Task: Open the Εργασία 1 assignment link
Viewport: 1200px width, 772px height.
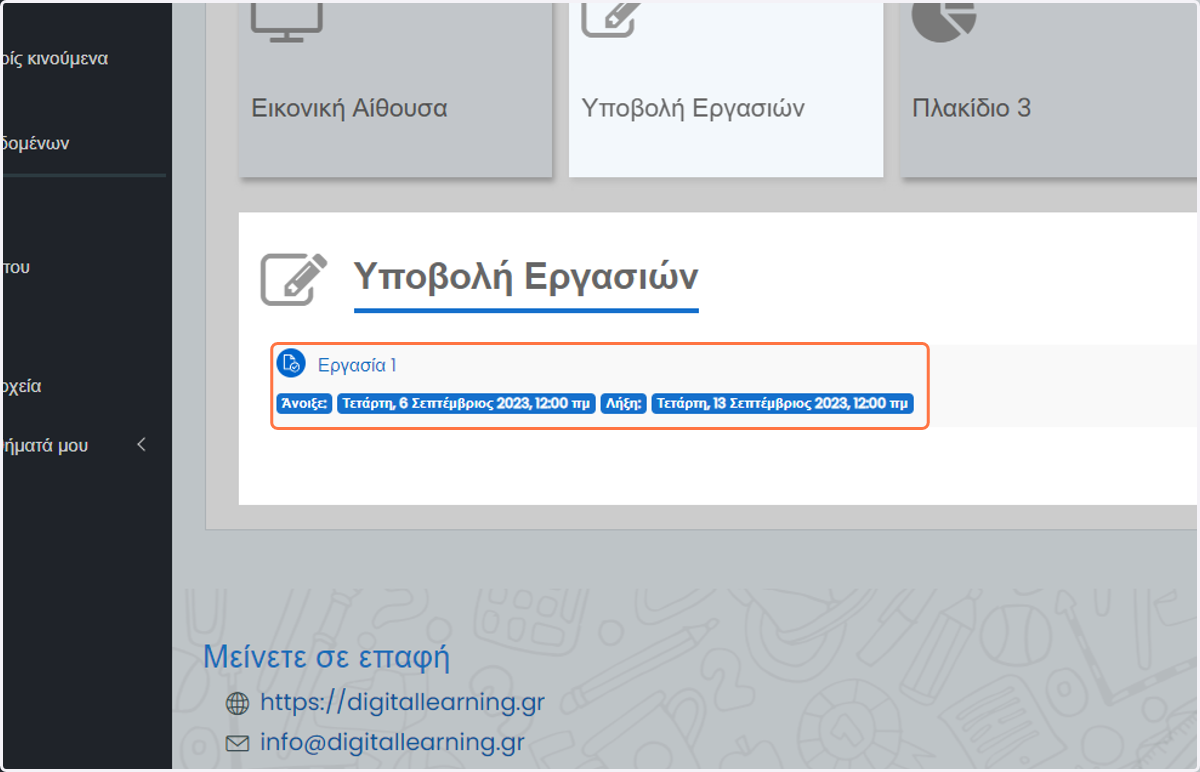Action: (357, 366)
